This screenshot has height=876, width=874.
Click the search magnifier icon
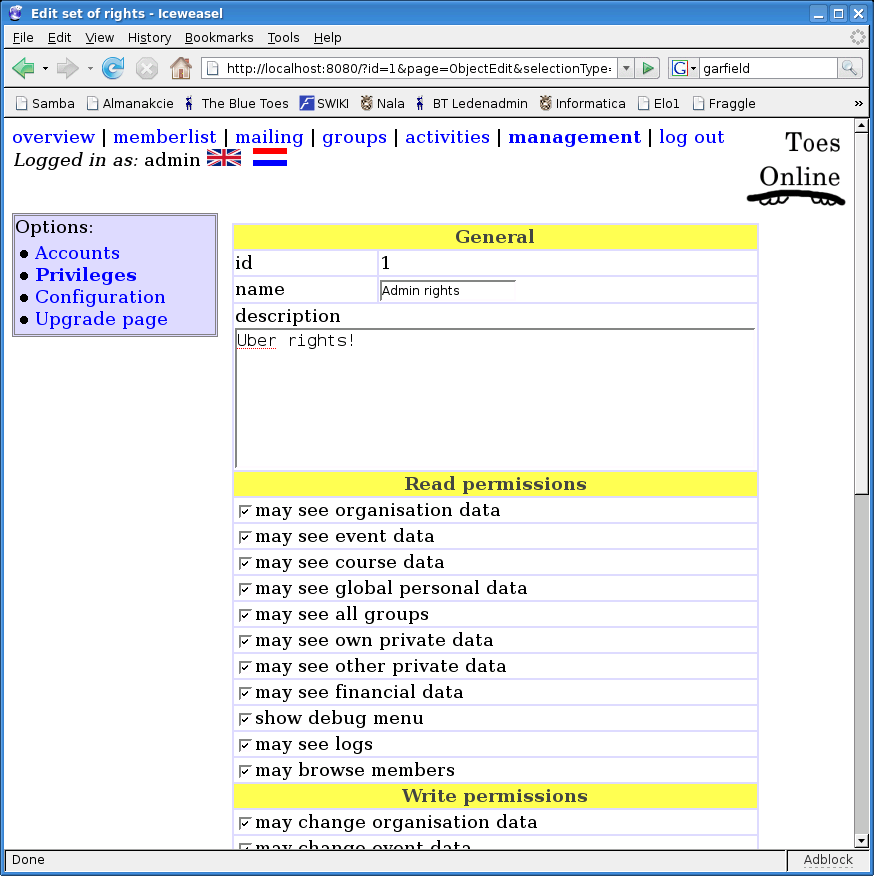click(849, 68)
